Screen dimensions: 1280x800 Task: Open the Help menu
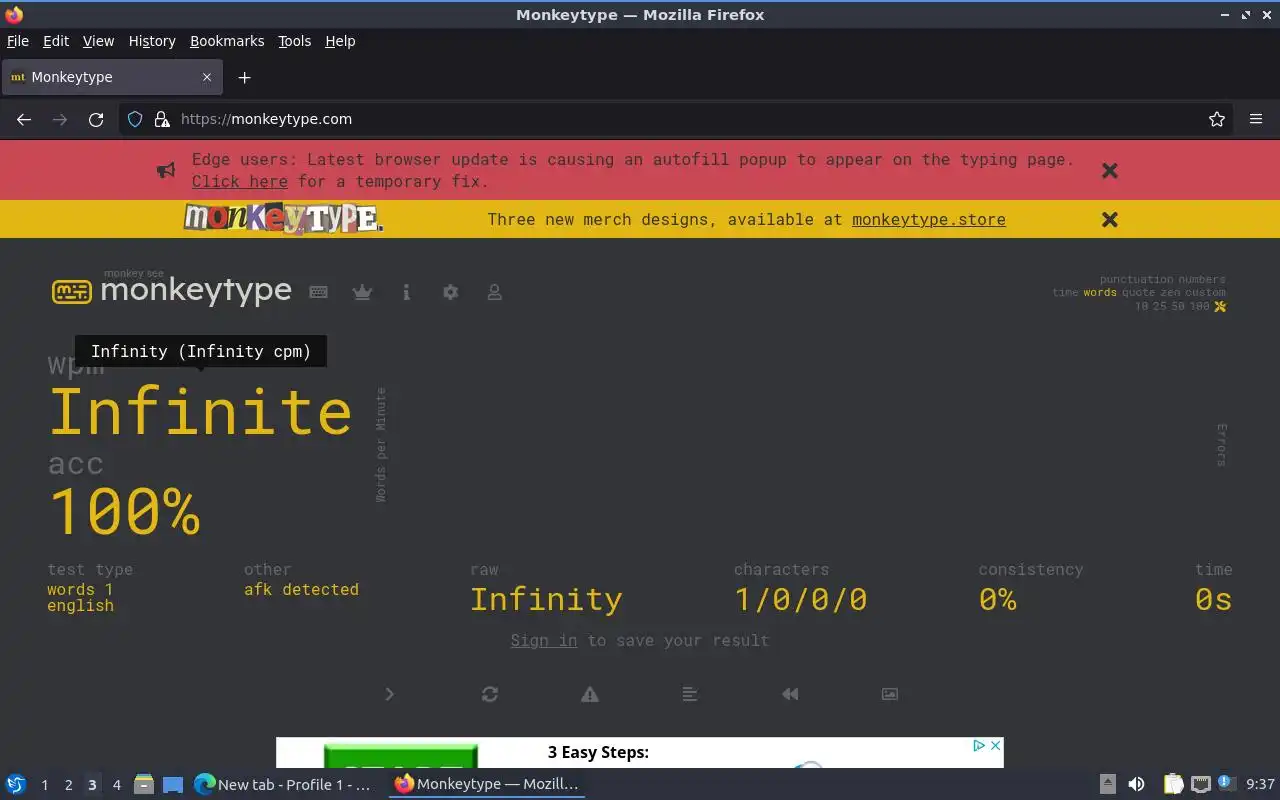(x=340, y=41)
